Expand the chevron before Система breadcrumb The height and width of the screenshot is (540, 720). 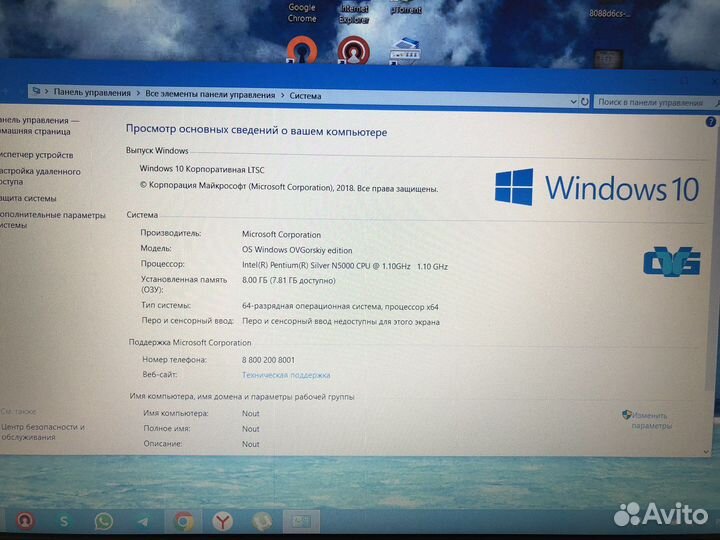(282, 96)
